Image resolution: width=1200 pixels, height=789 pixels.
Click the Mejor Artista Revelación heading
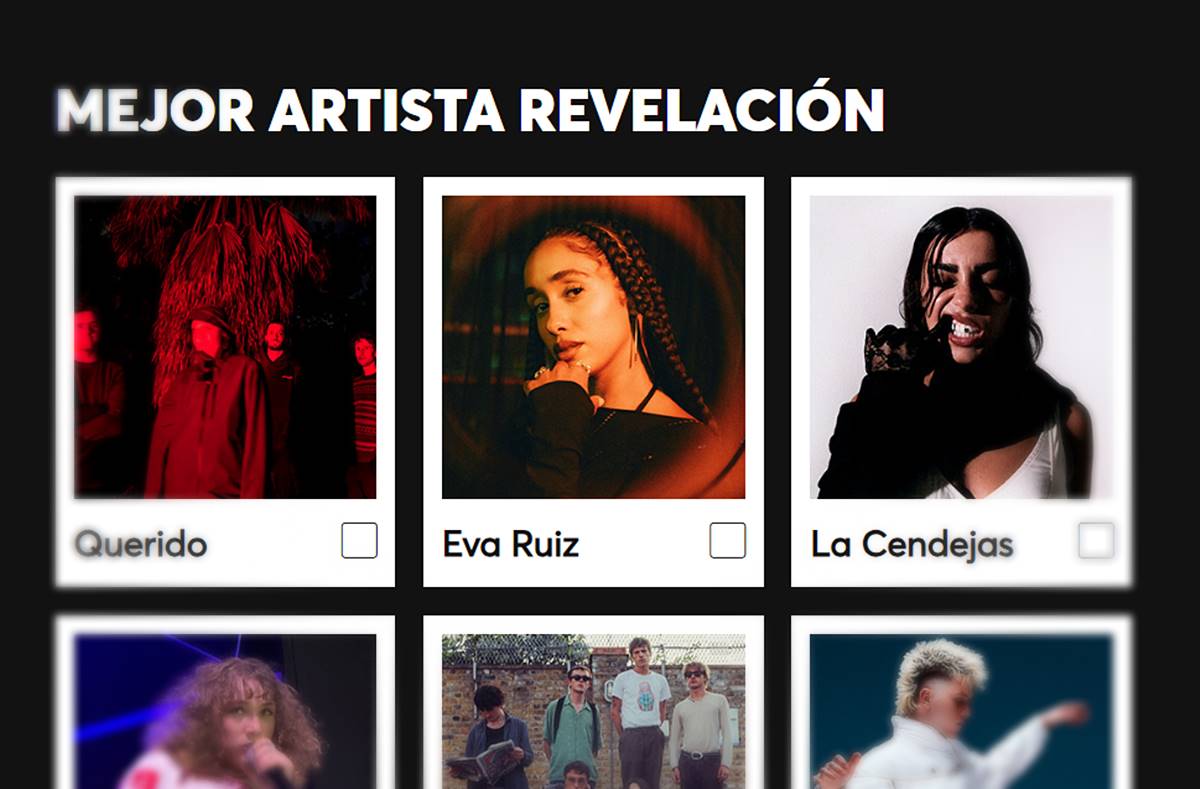[470, 110]
